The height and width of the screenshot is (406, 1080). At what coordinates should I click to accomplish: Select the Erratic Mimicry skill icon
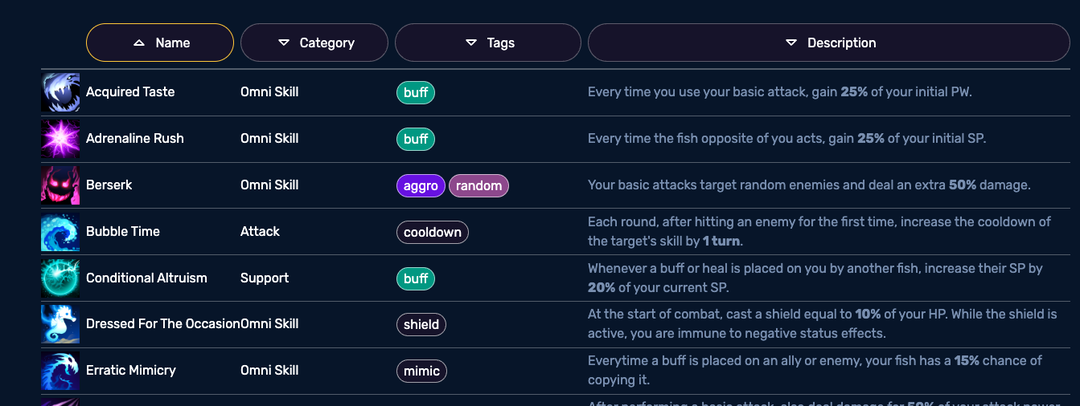point(60,371)
